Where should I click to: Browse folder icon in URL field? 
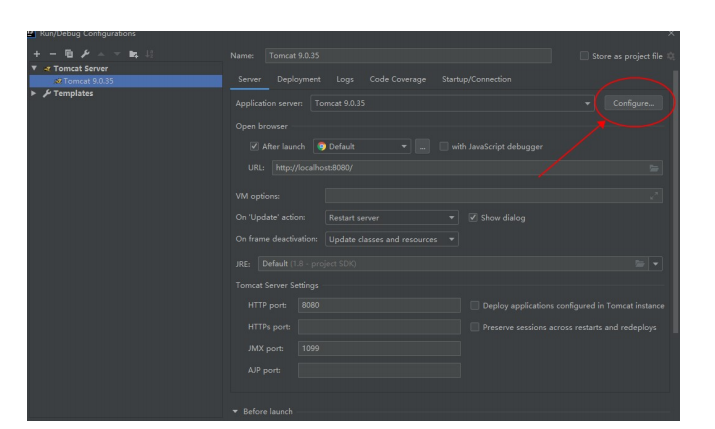point(654,168)
